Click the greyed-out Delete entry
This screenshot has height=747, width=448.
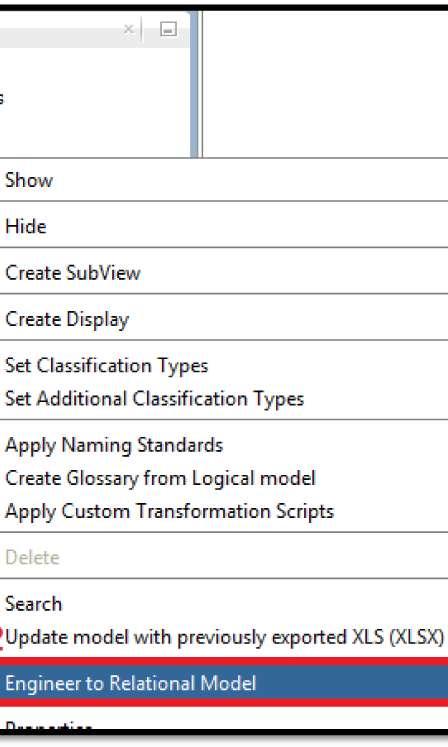[x=224, y=557]
